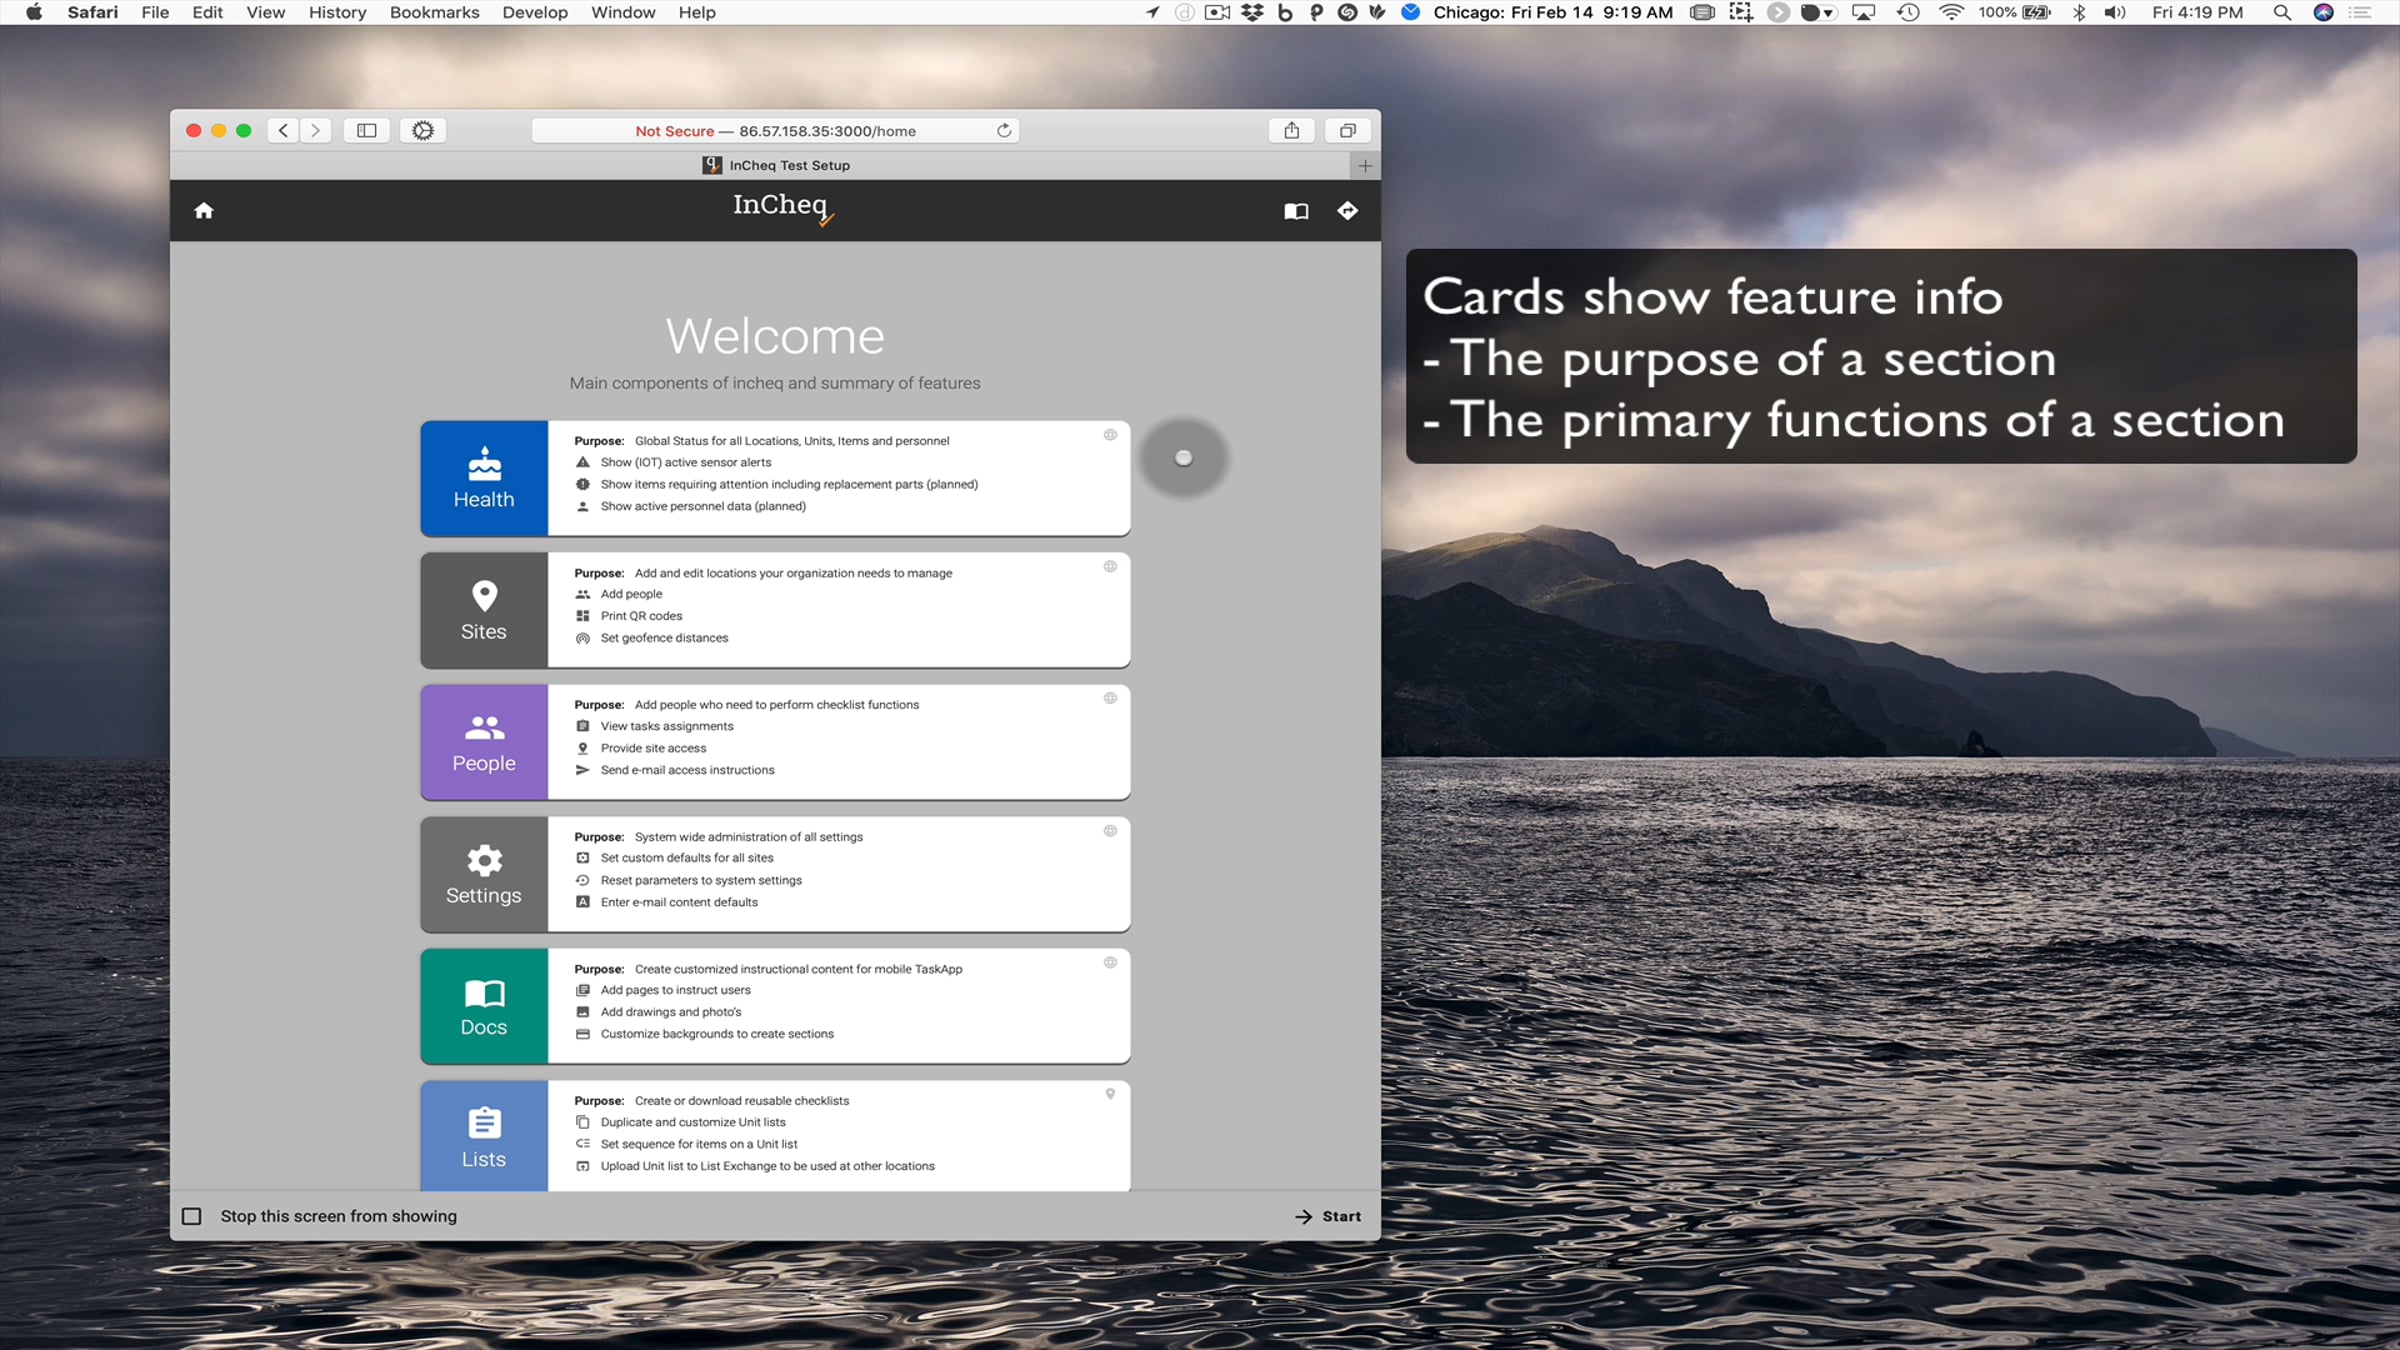The height and width of the screenshot is (1350, 2400).
Task: Click the directions diamond icon in header
Action: tap(1348, 210)
